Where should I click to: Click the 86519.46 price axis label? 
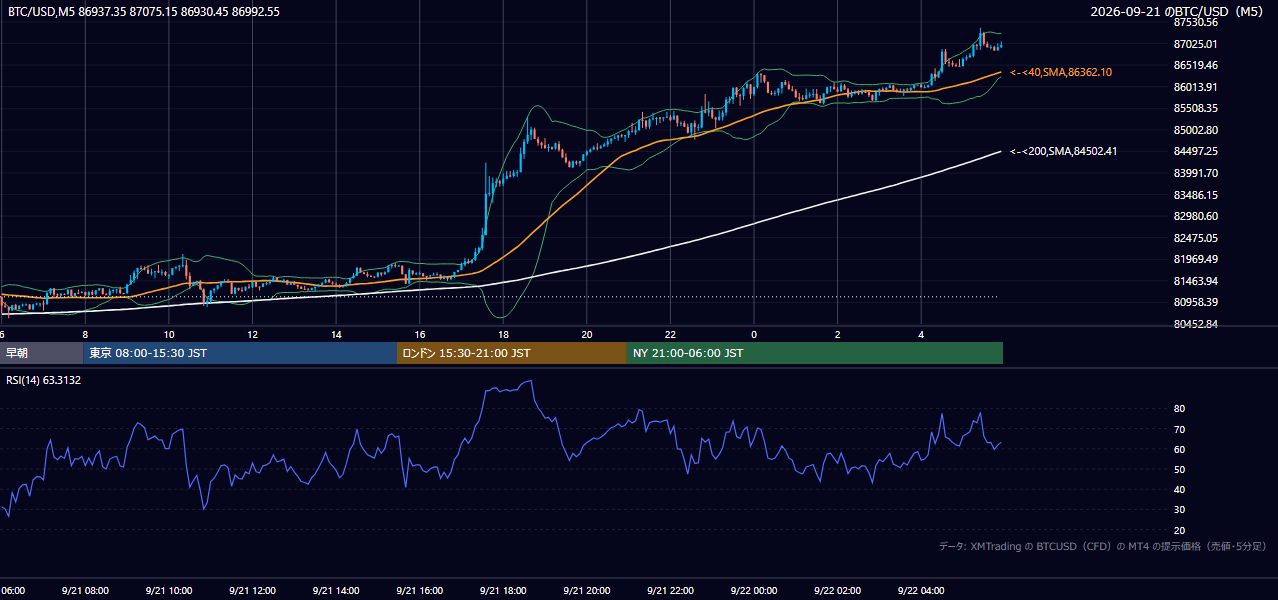1196,65
